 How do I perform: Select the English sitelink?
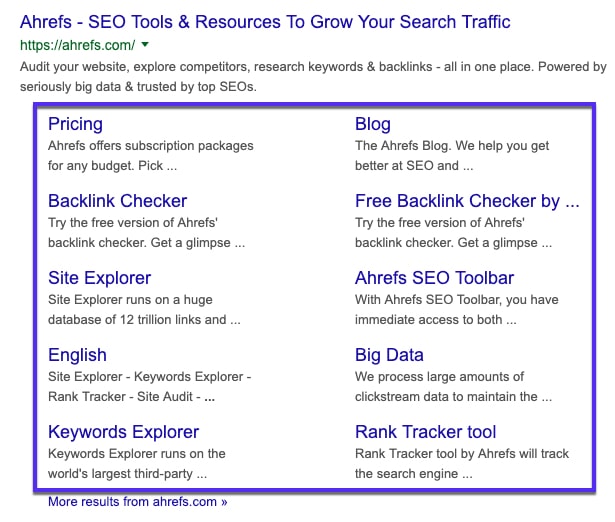(77, 355)
